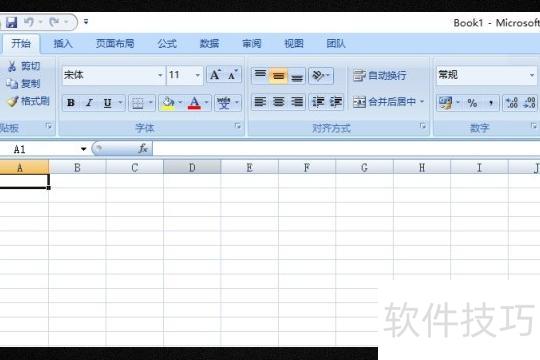Select the 数据 ribbon tab

(209, 43)
